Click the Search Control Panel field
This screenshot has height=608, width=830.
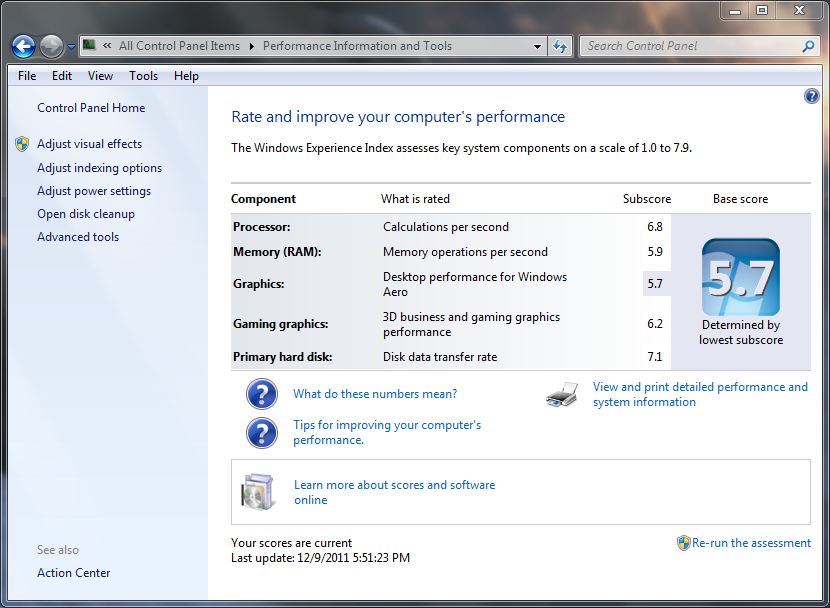(699, 46)
